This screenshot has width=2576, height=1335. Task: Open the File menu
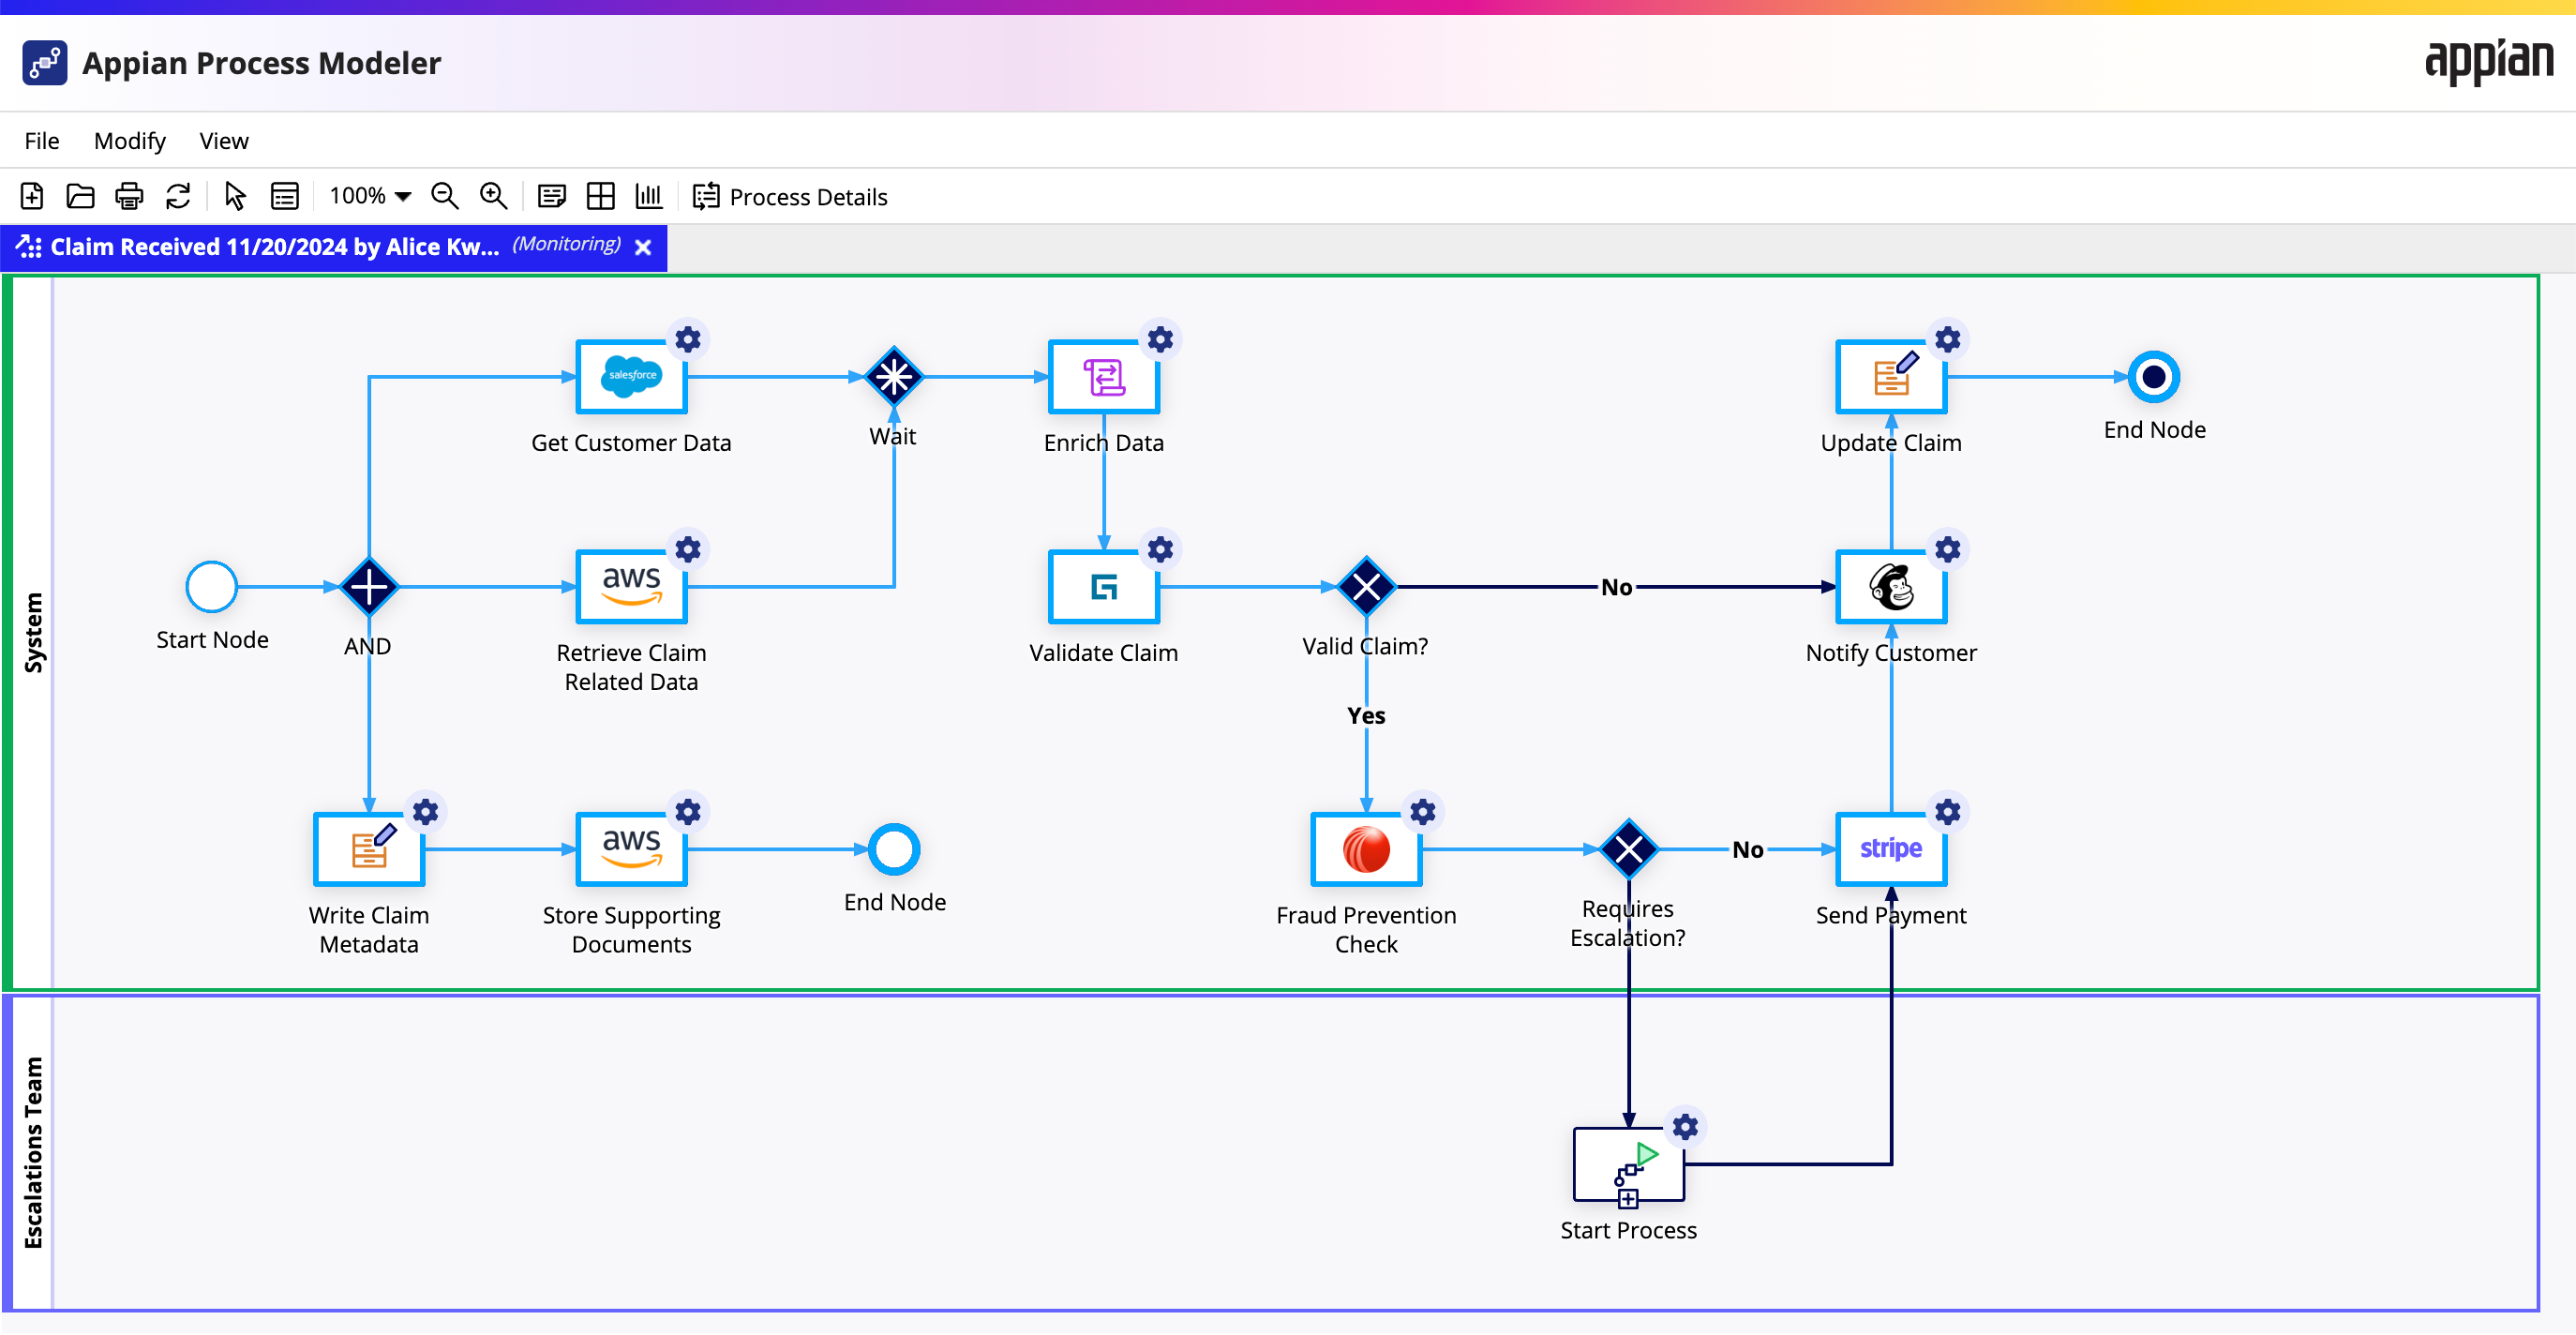point(42,141)
